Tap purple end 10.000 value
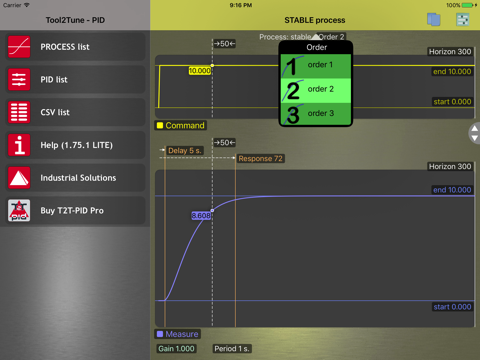480x360 pixels. click(x=452, y=190)
